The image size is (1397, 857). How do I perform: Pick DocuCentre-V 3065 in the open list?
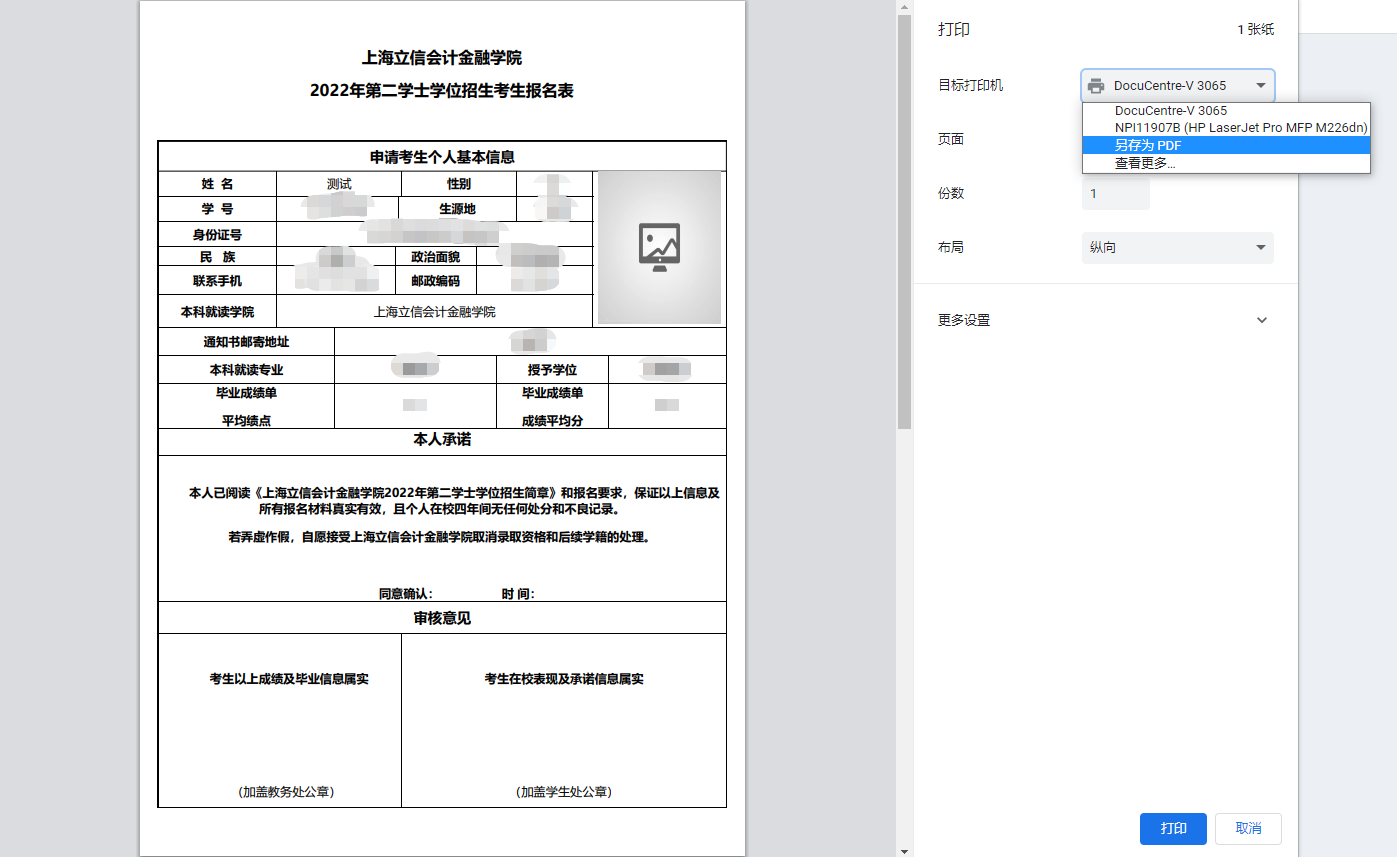1170,111
